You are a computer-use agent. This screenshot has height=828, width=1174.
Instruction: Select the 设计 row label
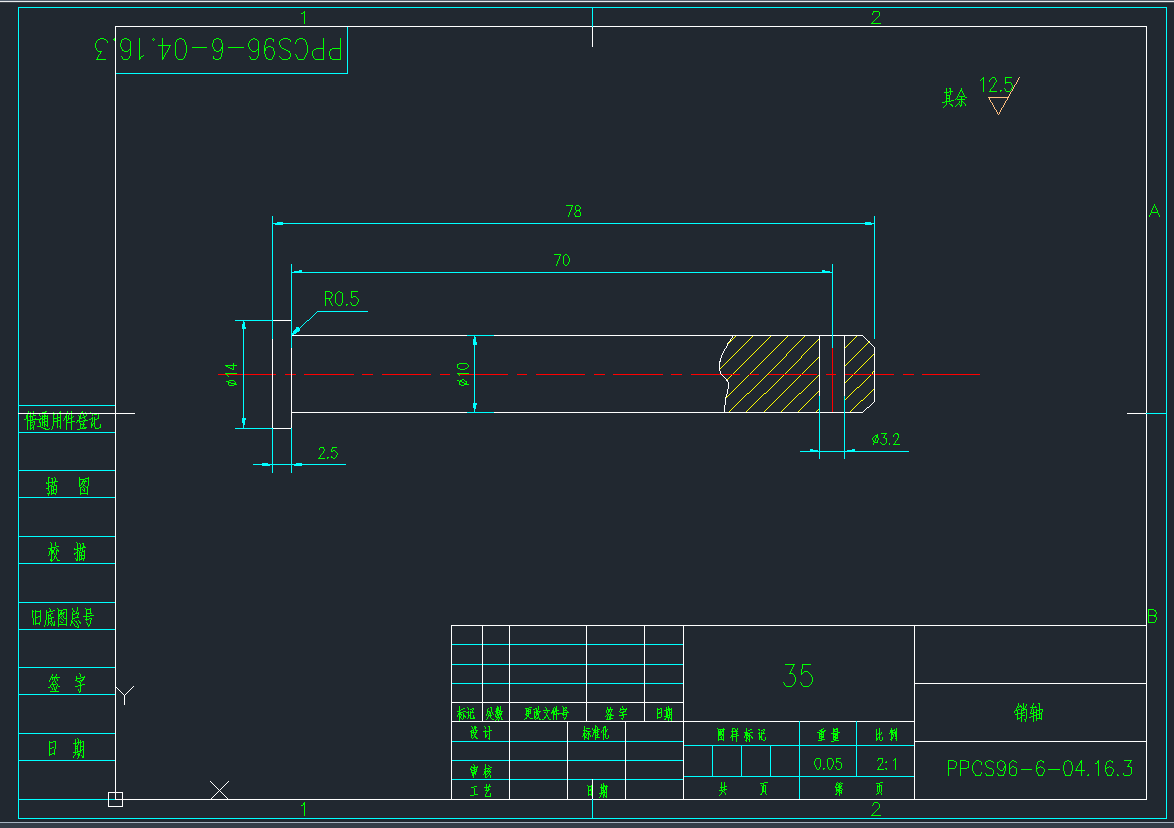481,733
